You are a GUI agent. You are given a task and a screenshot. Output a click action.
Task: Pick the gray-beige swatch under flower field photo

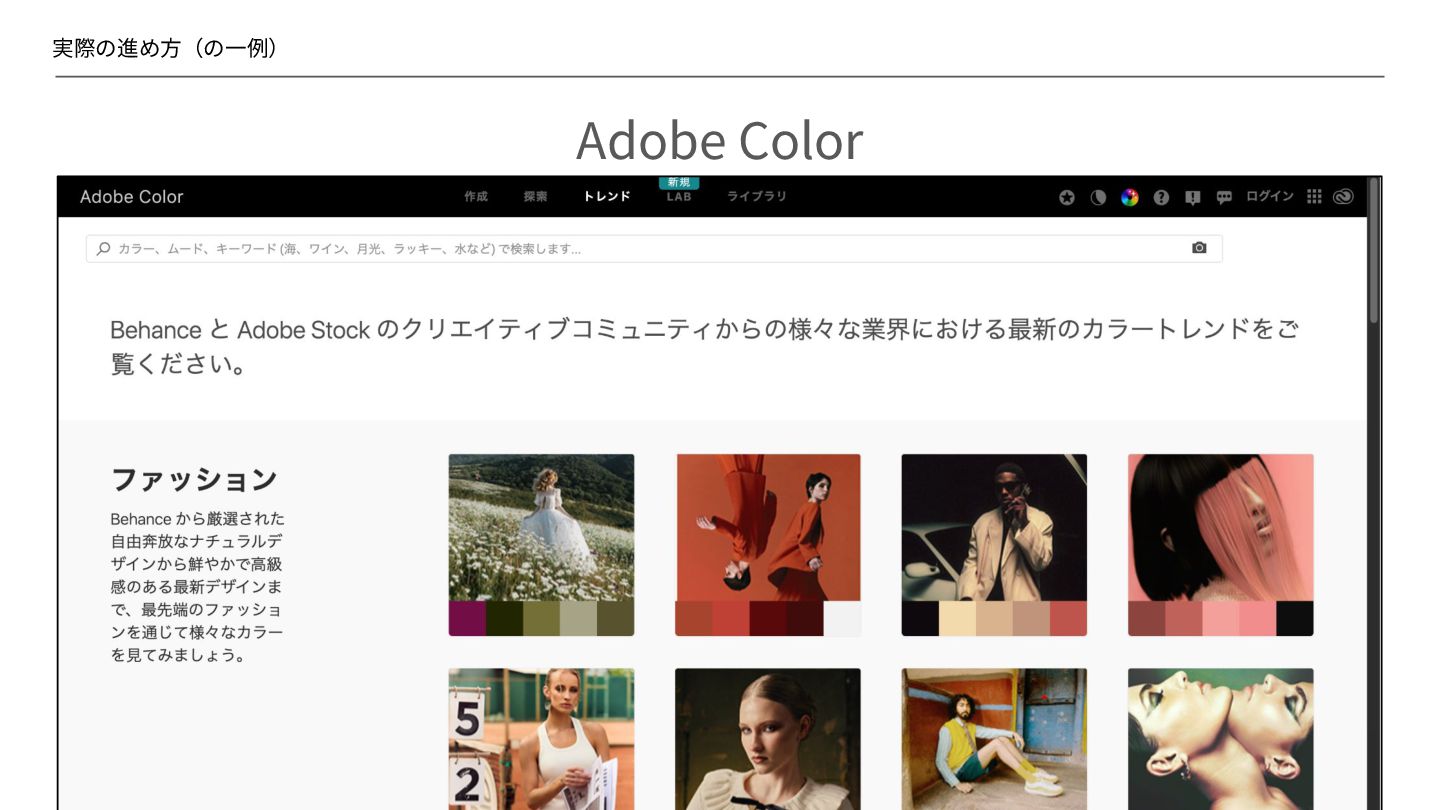(578, 619)
